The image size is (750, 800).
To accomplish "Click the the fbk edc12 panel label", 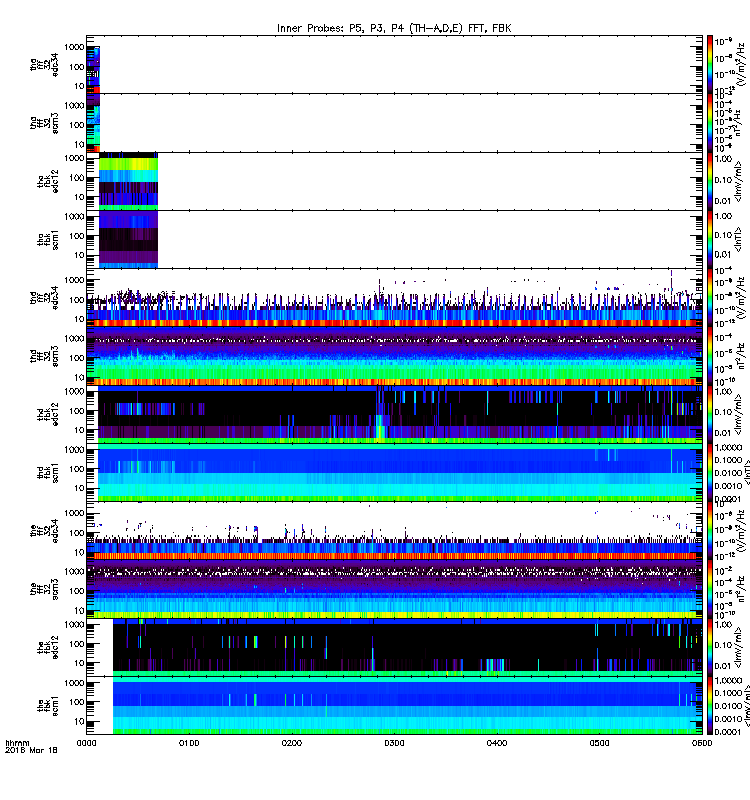I will (x=48, y=647).
